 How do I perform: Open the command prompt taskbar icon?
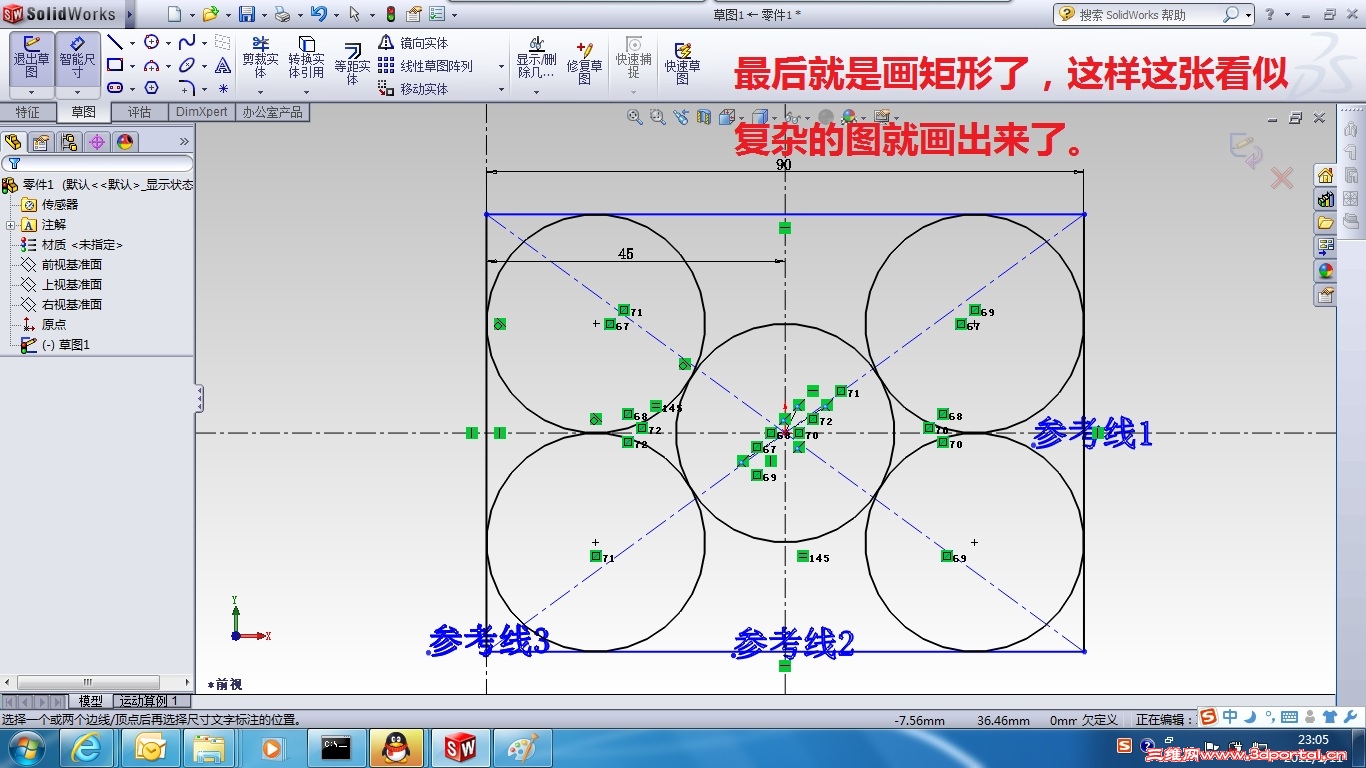pos(335,747)
